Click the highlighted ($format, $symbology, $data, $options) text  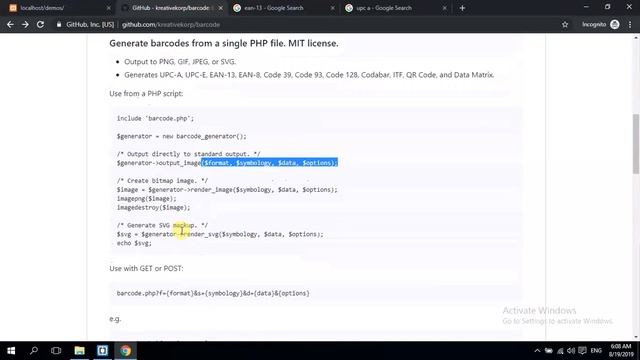(x=269, y=163)
